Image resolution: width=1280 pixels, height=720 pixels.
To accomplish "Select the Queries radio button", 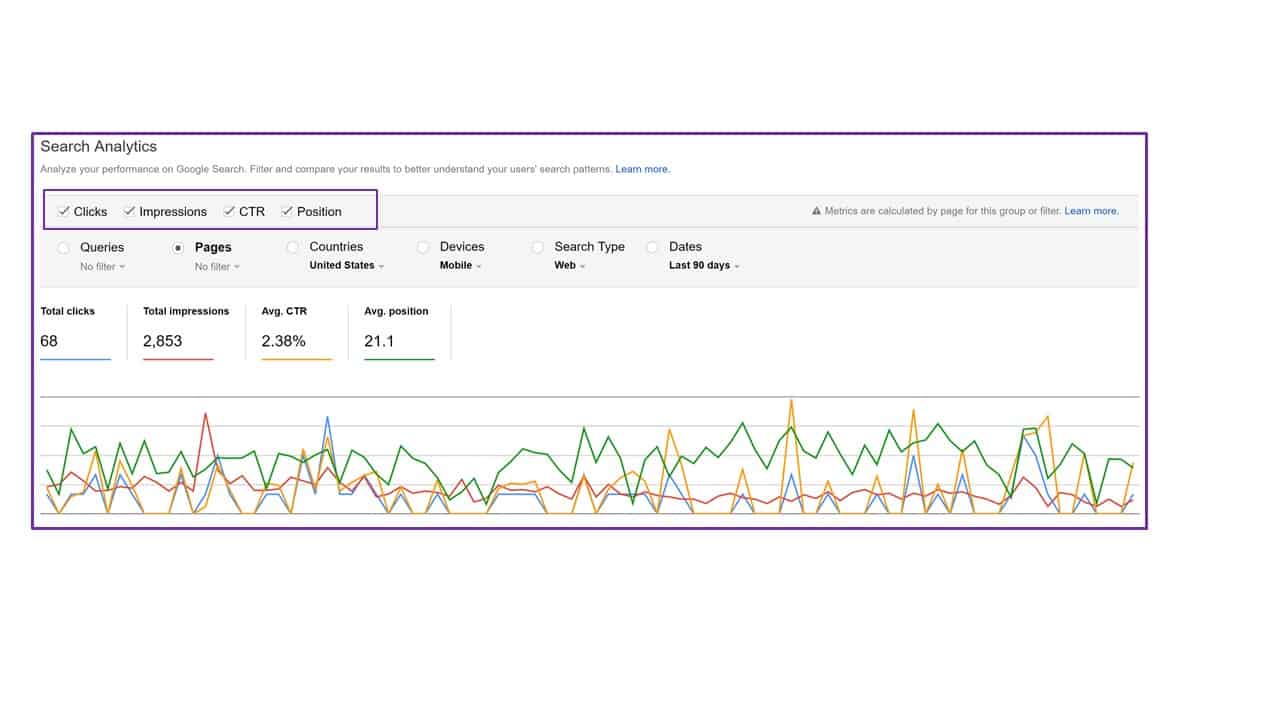I will pos(64,247).
